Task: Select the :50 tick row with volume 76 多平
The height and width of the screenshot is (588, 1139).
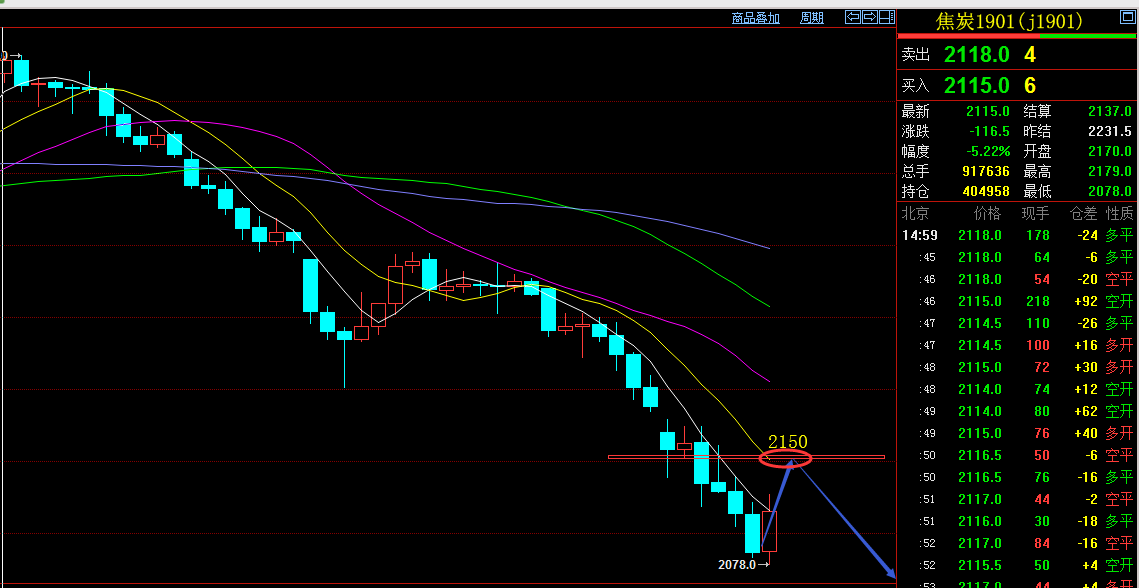Action: click(x=1017, y=478)
